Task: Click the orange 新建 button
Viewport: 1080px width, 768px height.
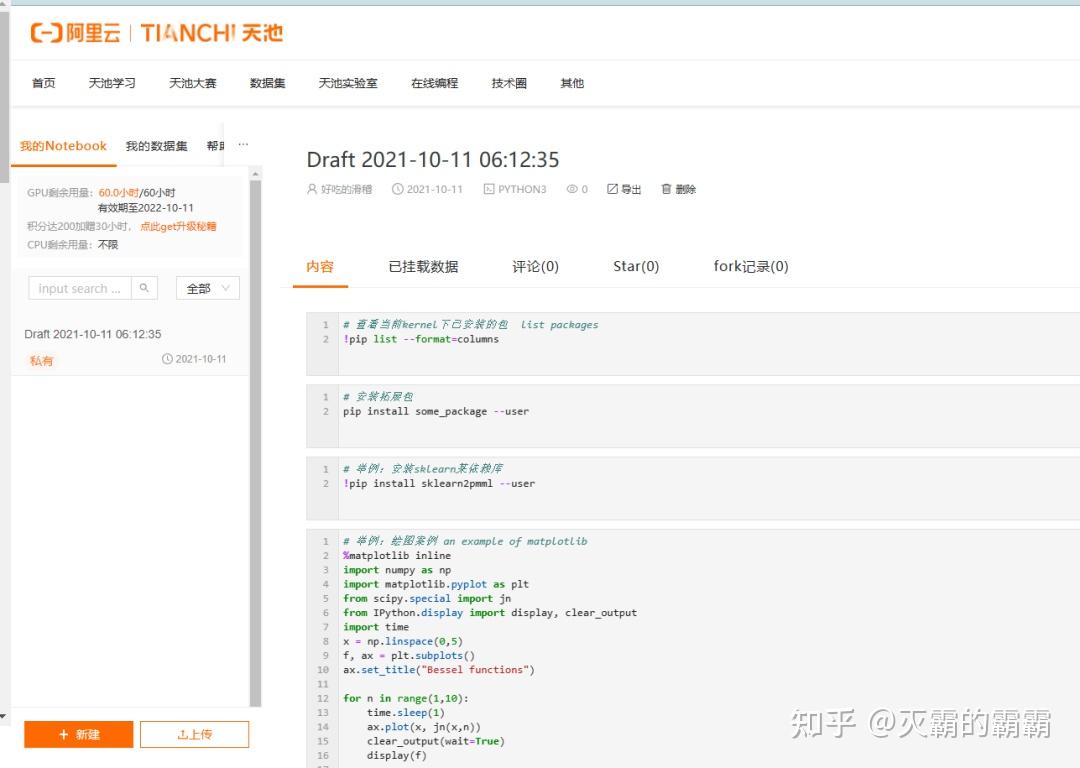Action: 78,734
